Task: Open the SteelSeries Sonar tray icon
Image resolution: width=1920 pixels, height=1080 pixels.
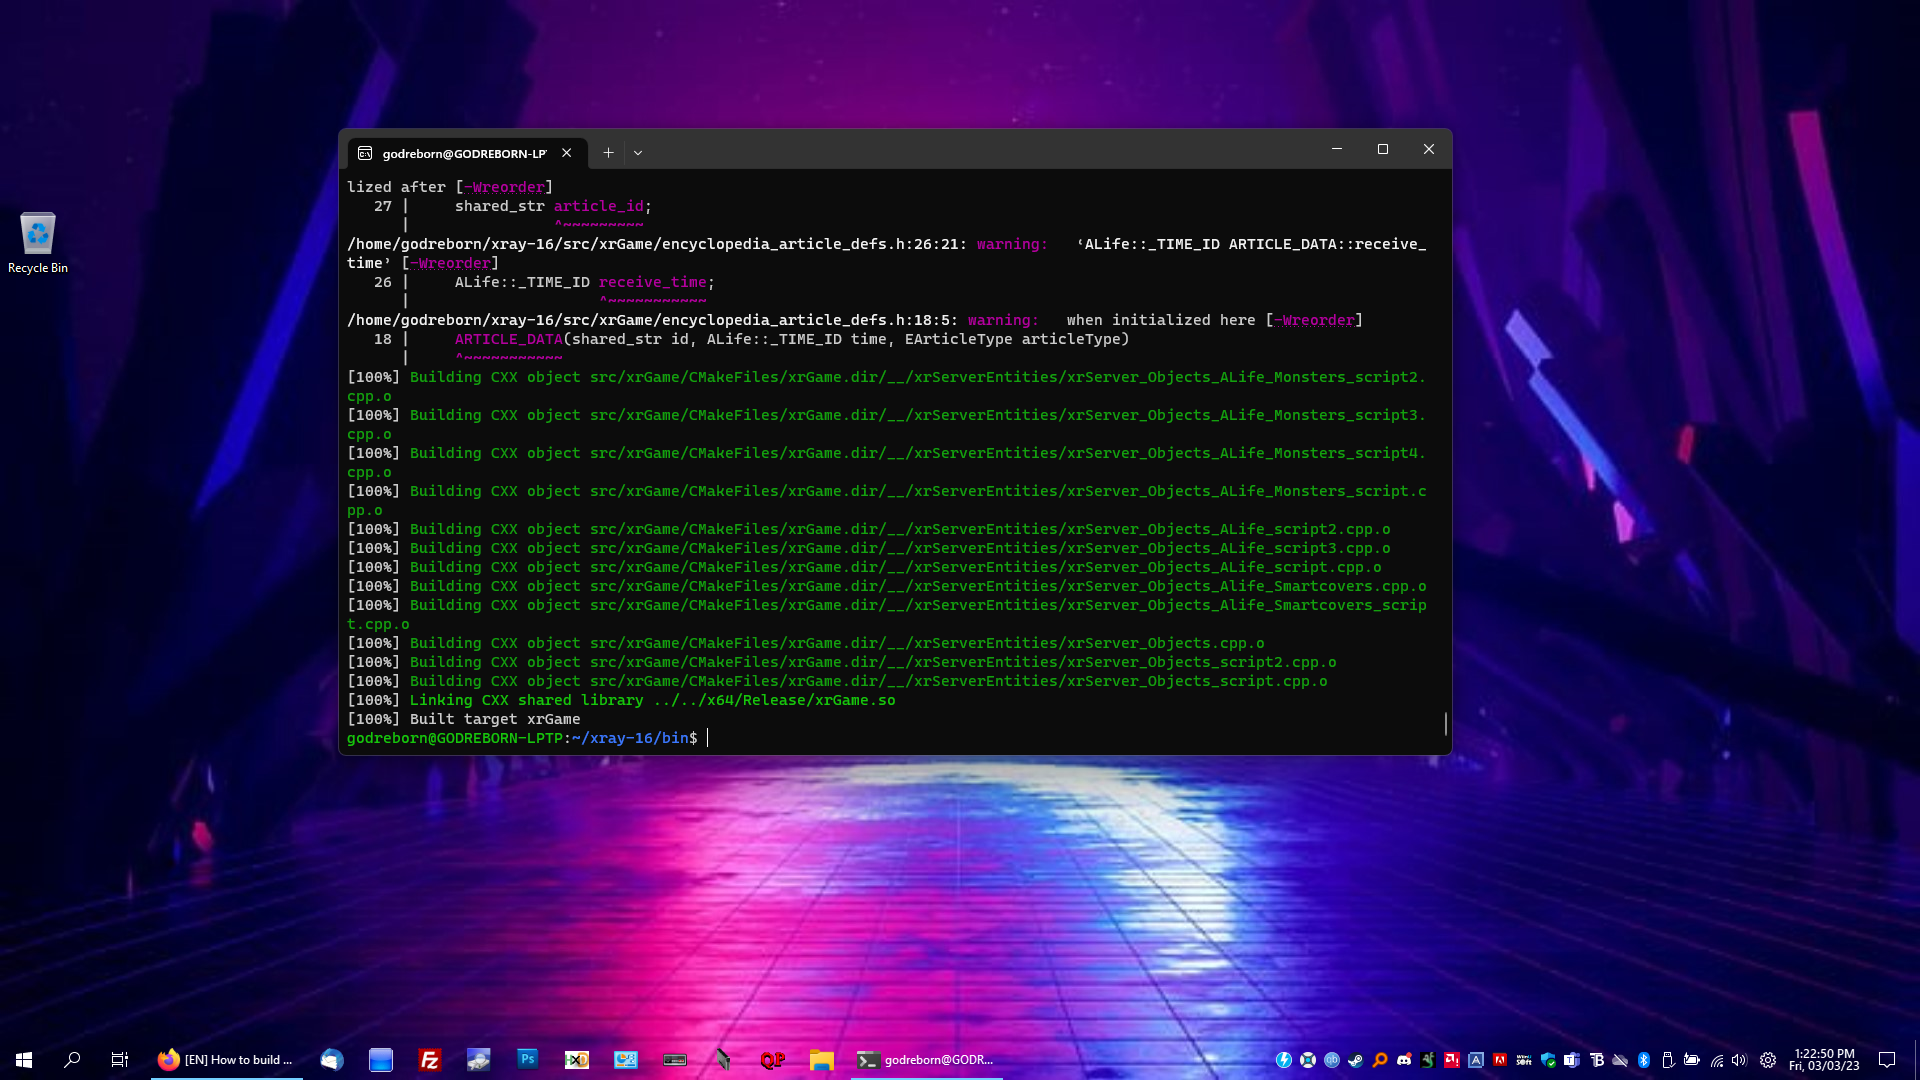Action: [1308, 1060]
